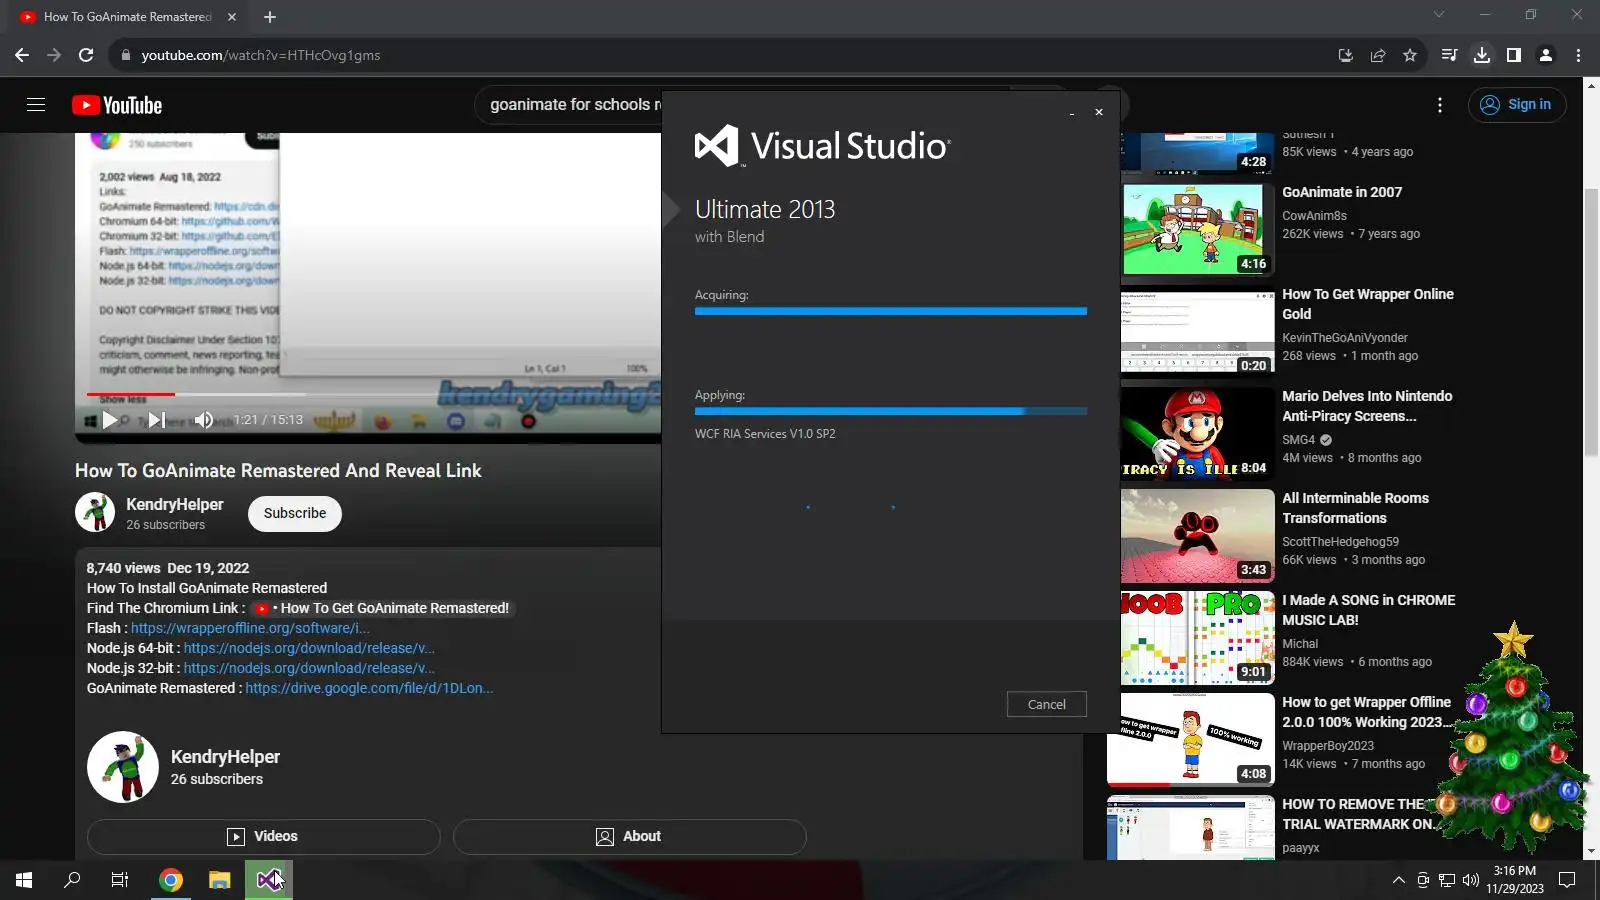The height and width of the screenshot is (900, 1600).
Task: Open Node.js 64-bit download link
Action: (309, 648)
